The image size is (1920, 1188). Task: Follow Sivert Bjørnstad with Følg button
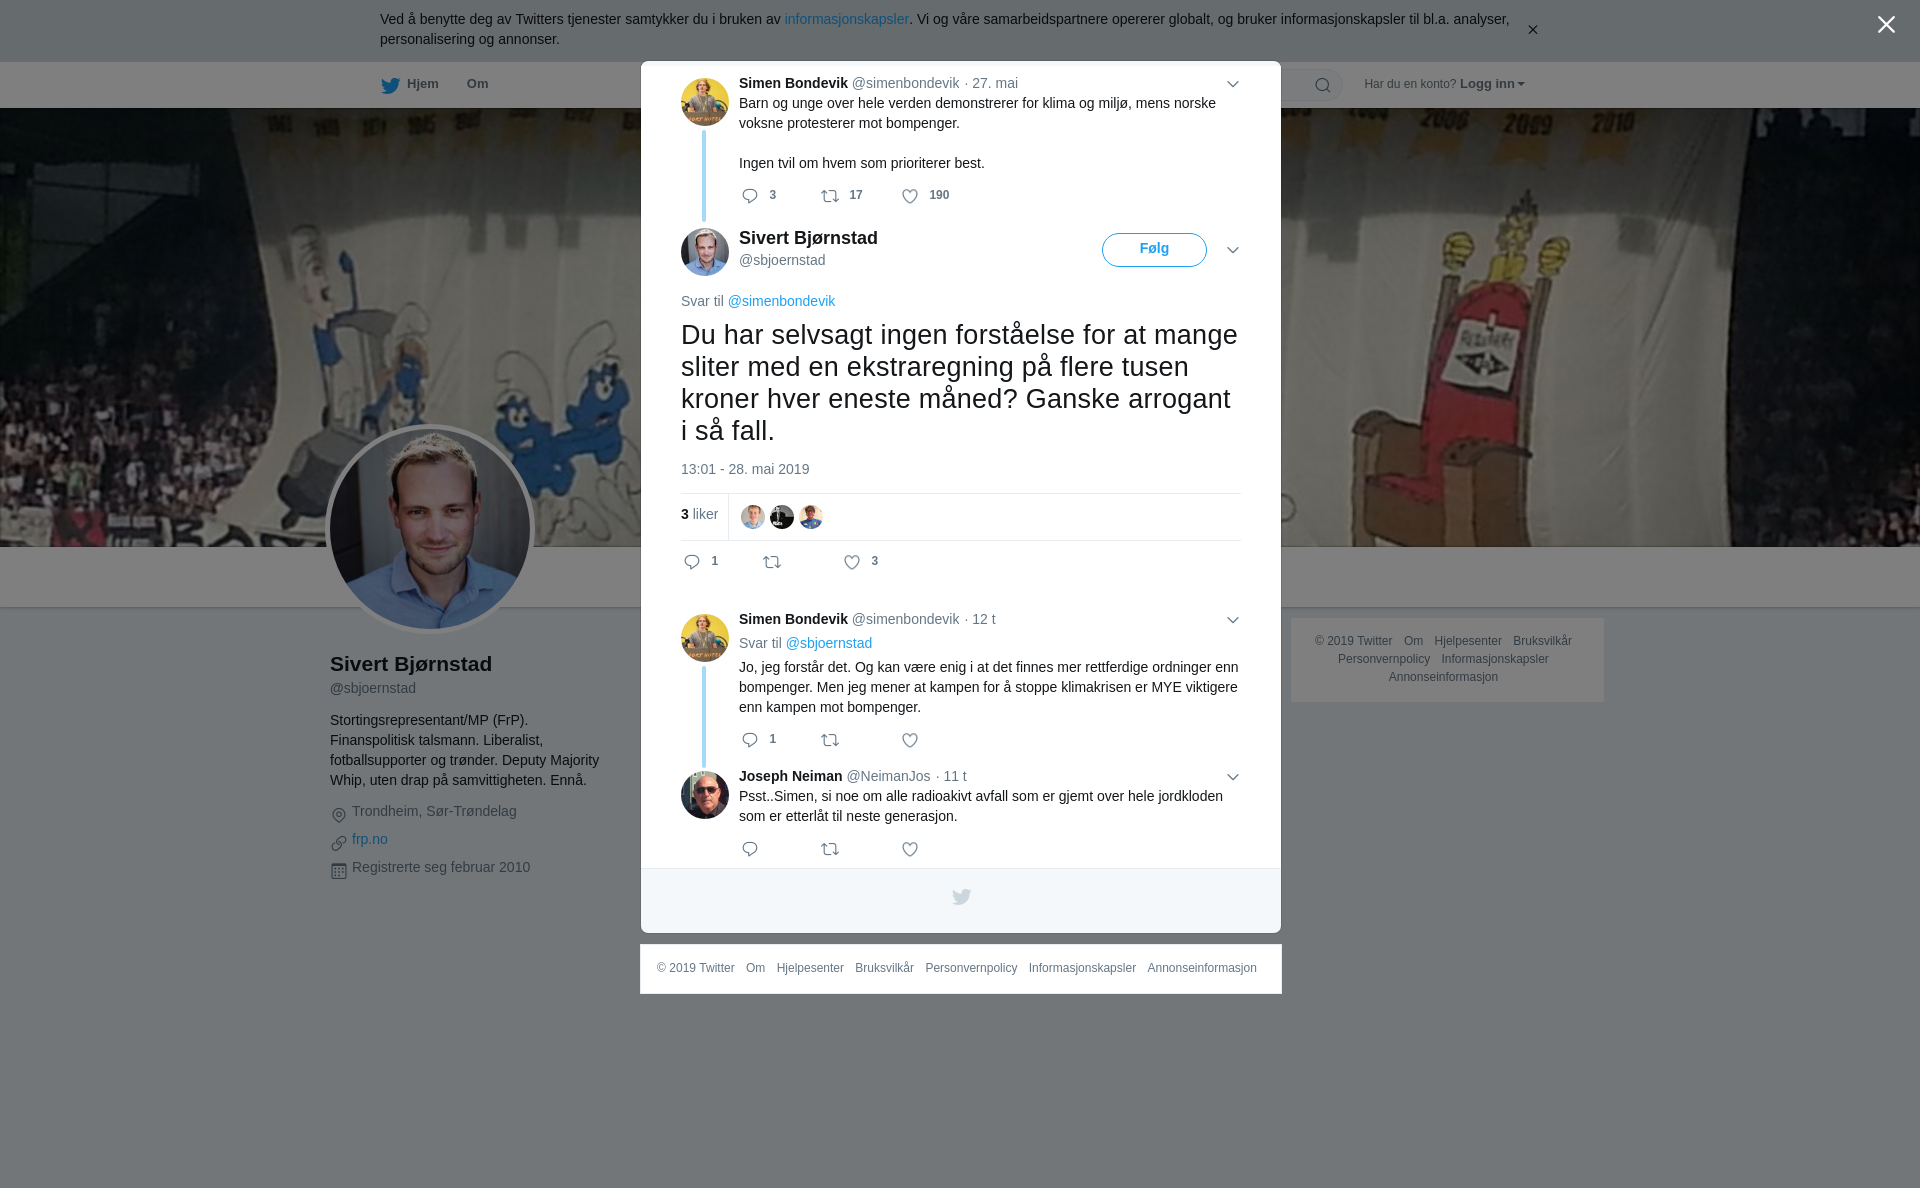(x=1154, y=250)
